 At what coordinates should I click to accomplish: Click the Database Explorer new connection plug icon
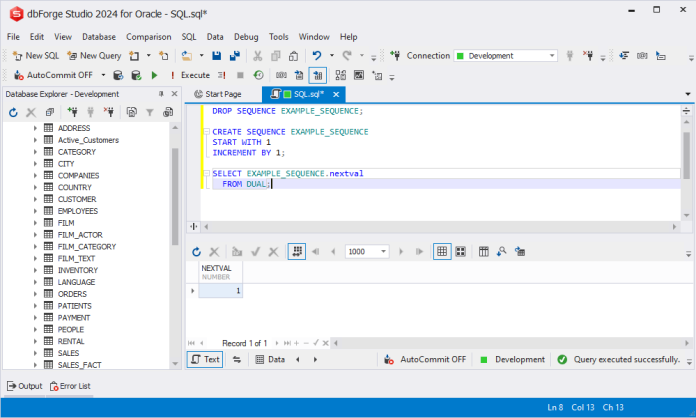click(x=72, y=113)
